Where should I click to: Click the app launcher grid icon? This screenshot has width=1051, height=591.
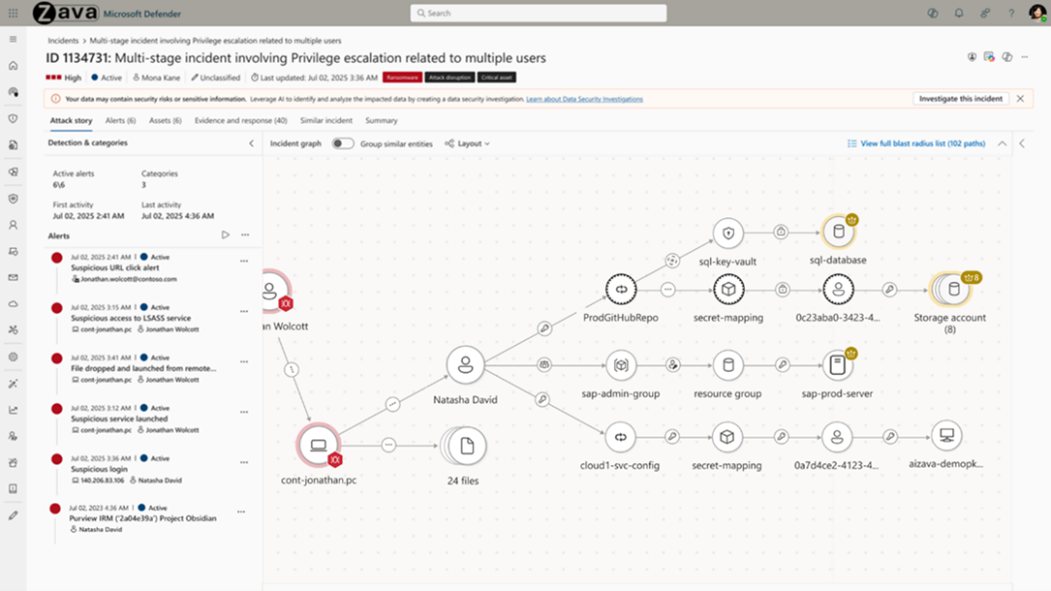(x=13, y=13)
